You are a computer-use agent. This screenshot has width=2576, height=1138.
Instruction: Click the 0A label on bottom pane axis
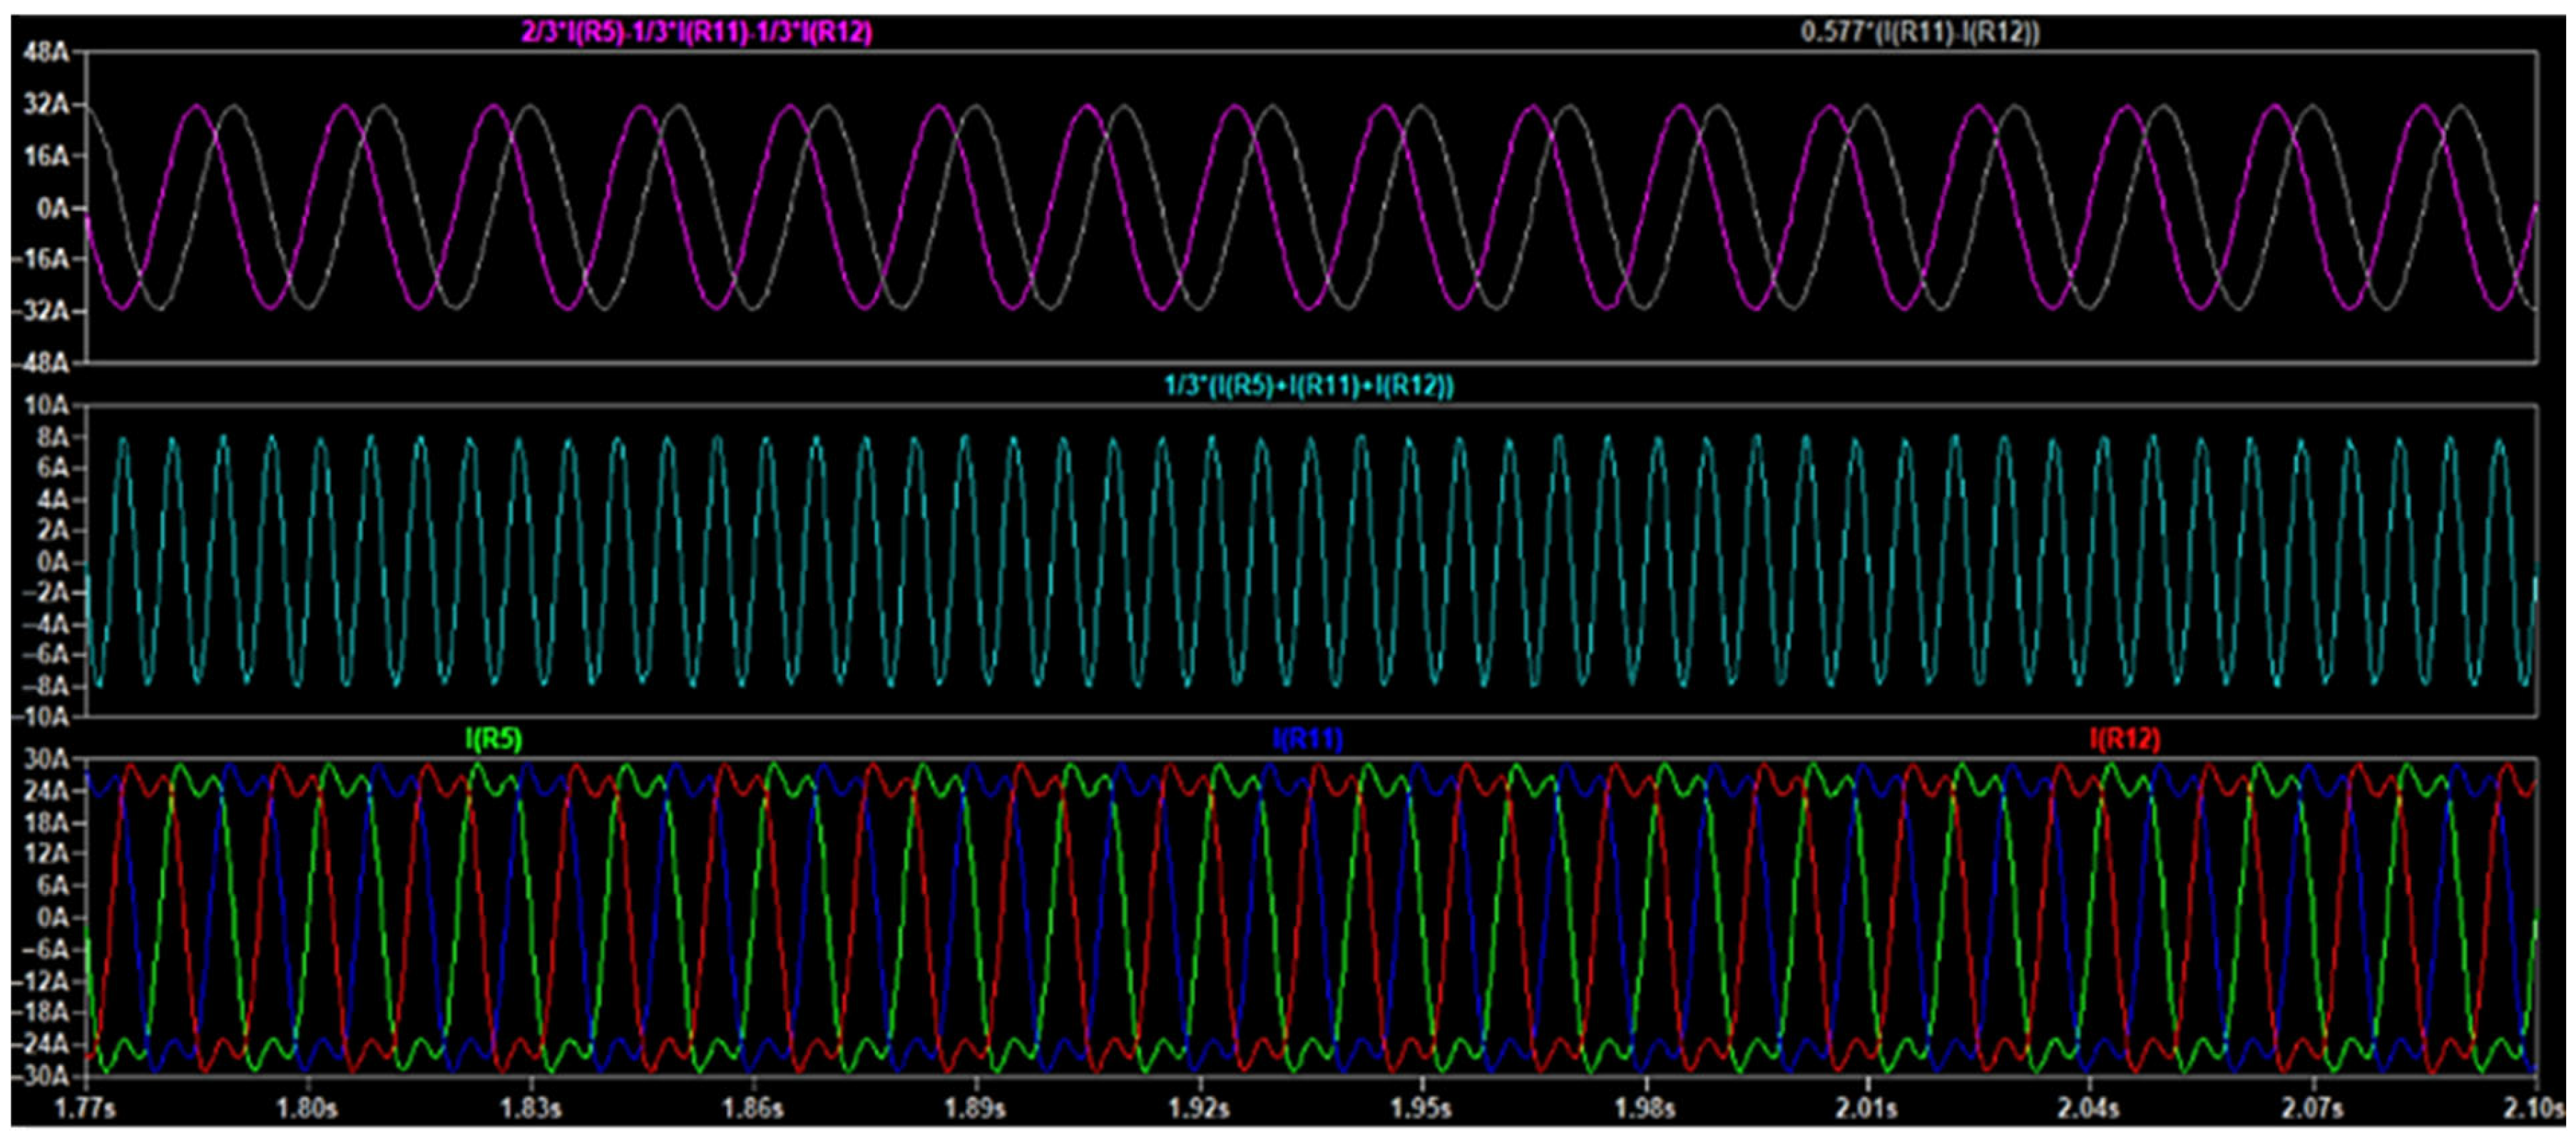(54, 918)
